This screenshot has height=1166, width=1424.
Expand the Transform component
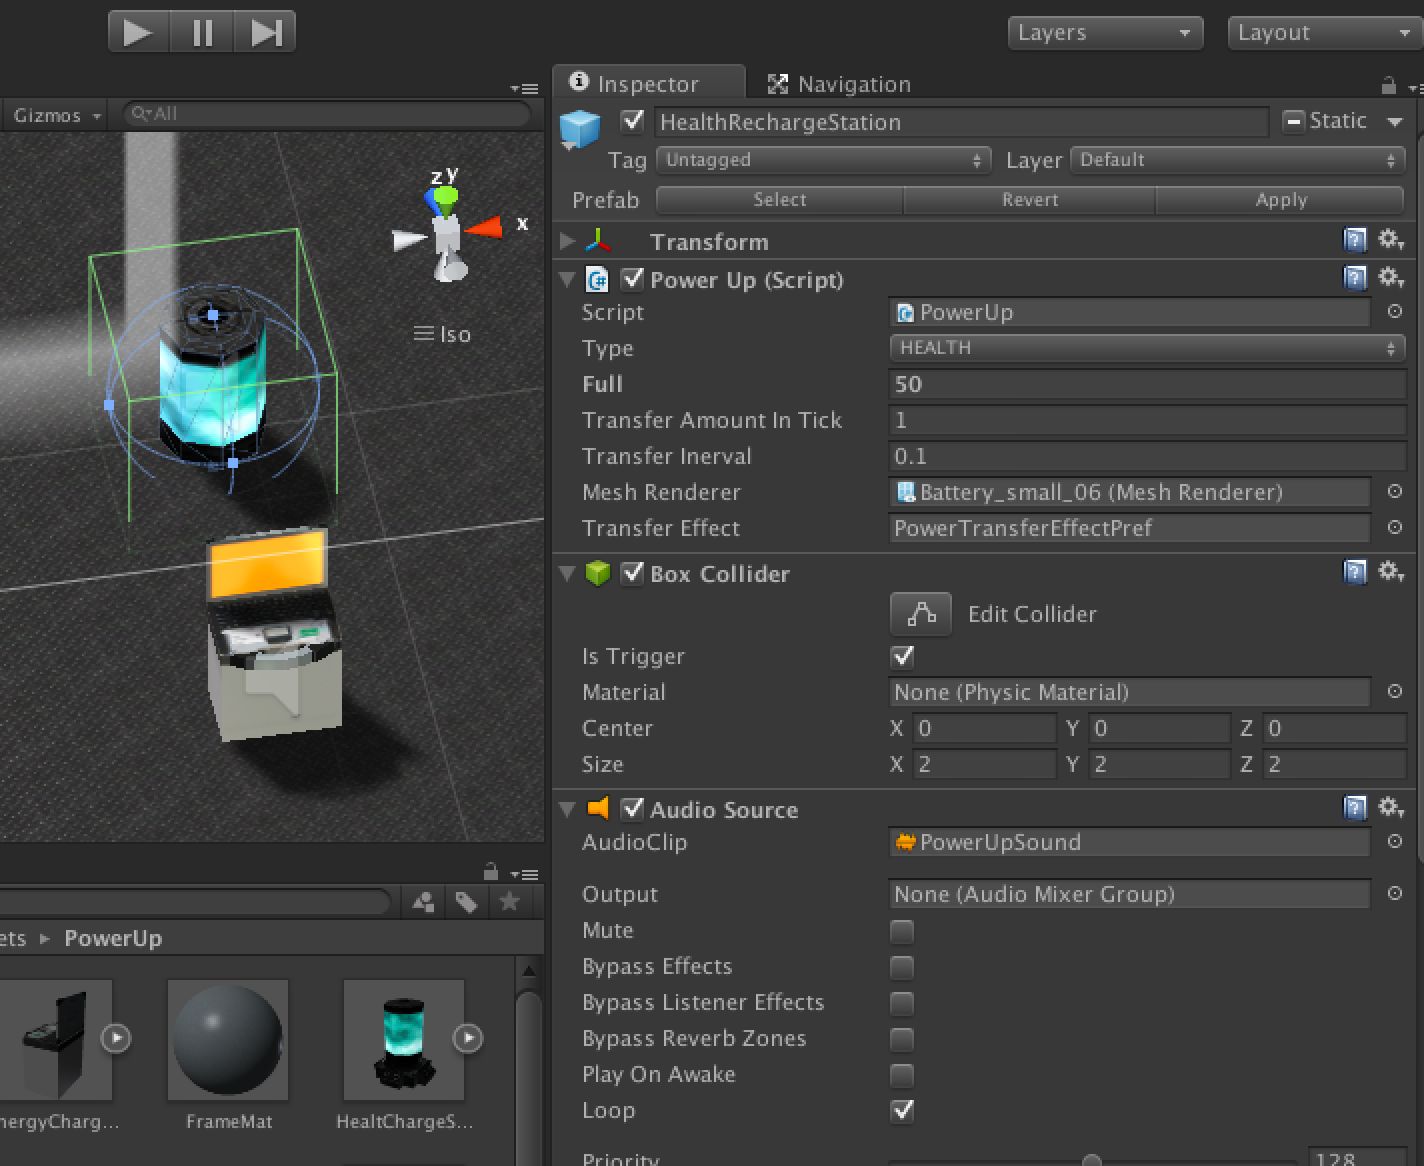point(568,241)
